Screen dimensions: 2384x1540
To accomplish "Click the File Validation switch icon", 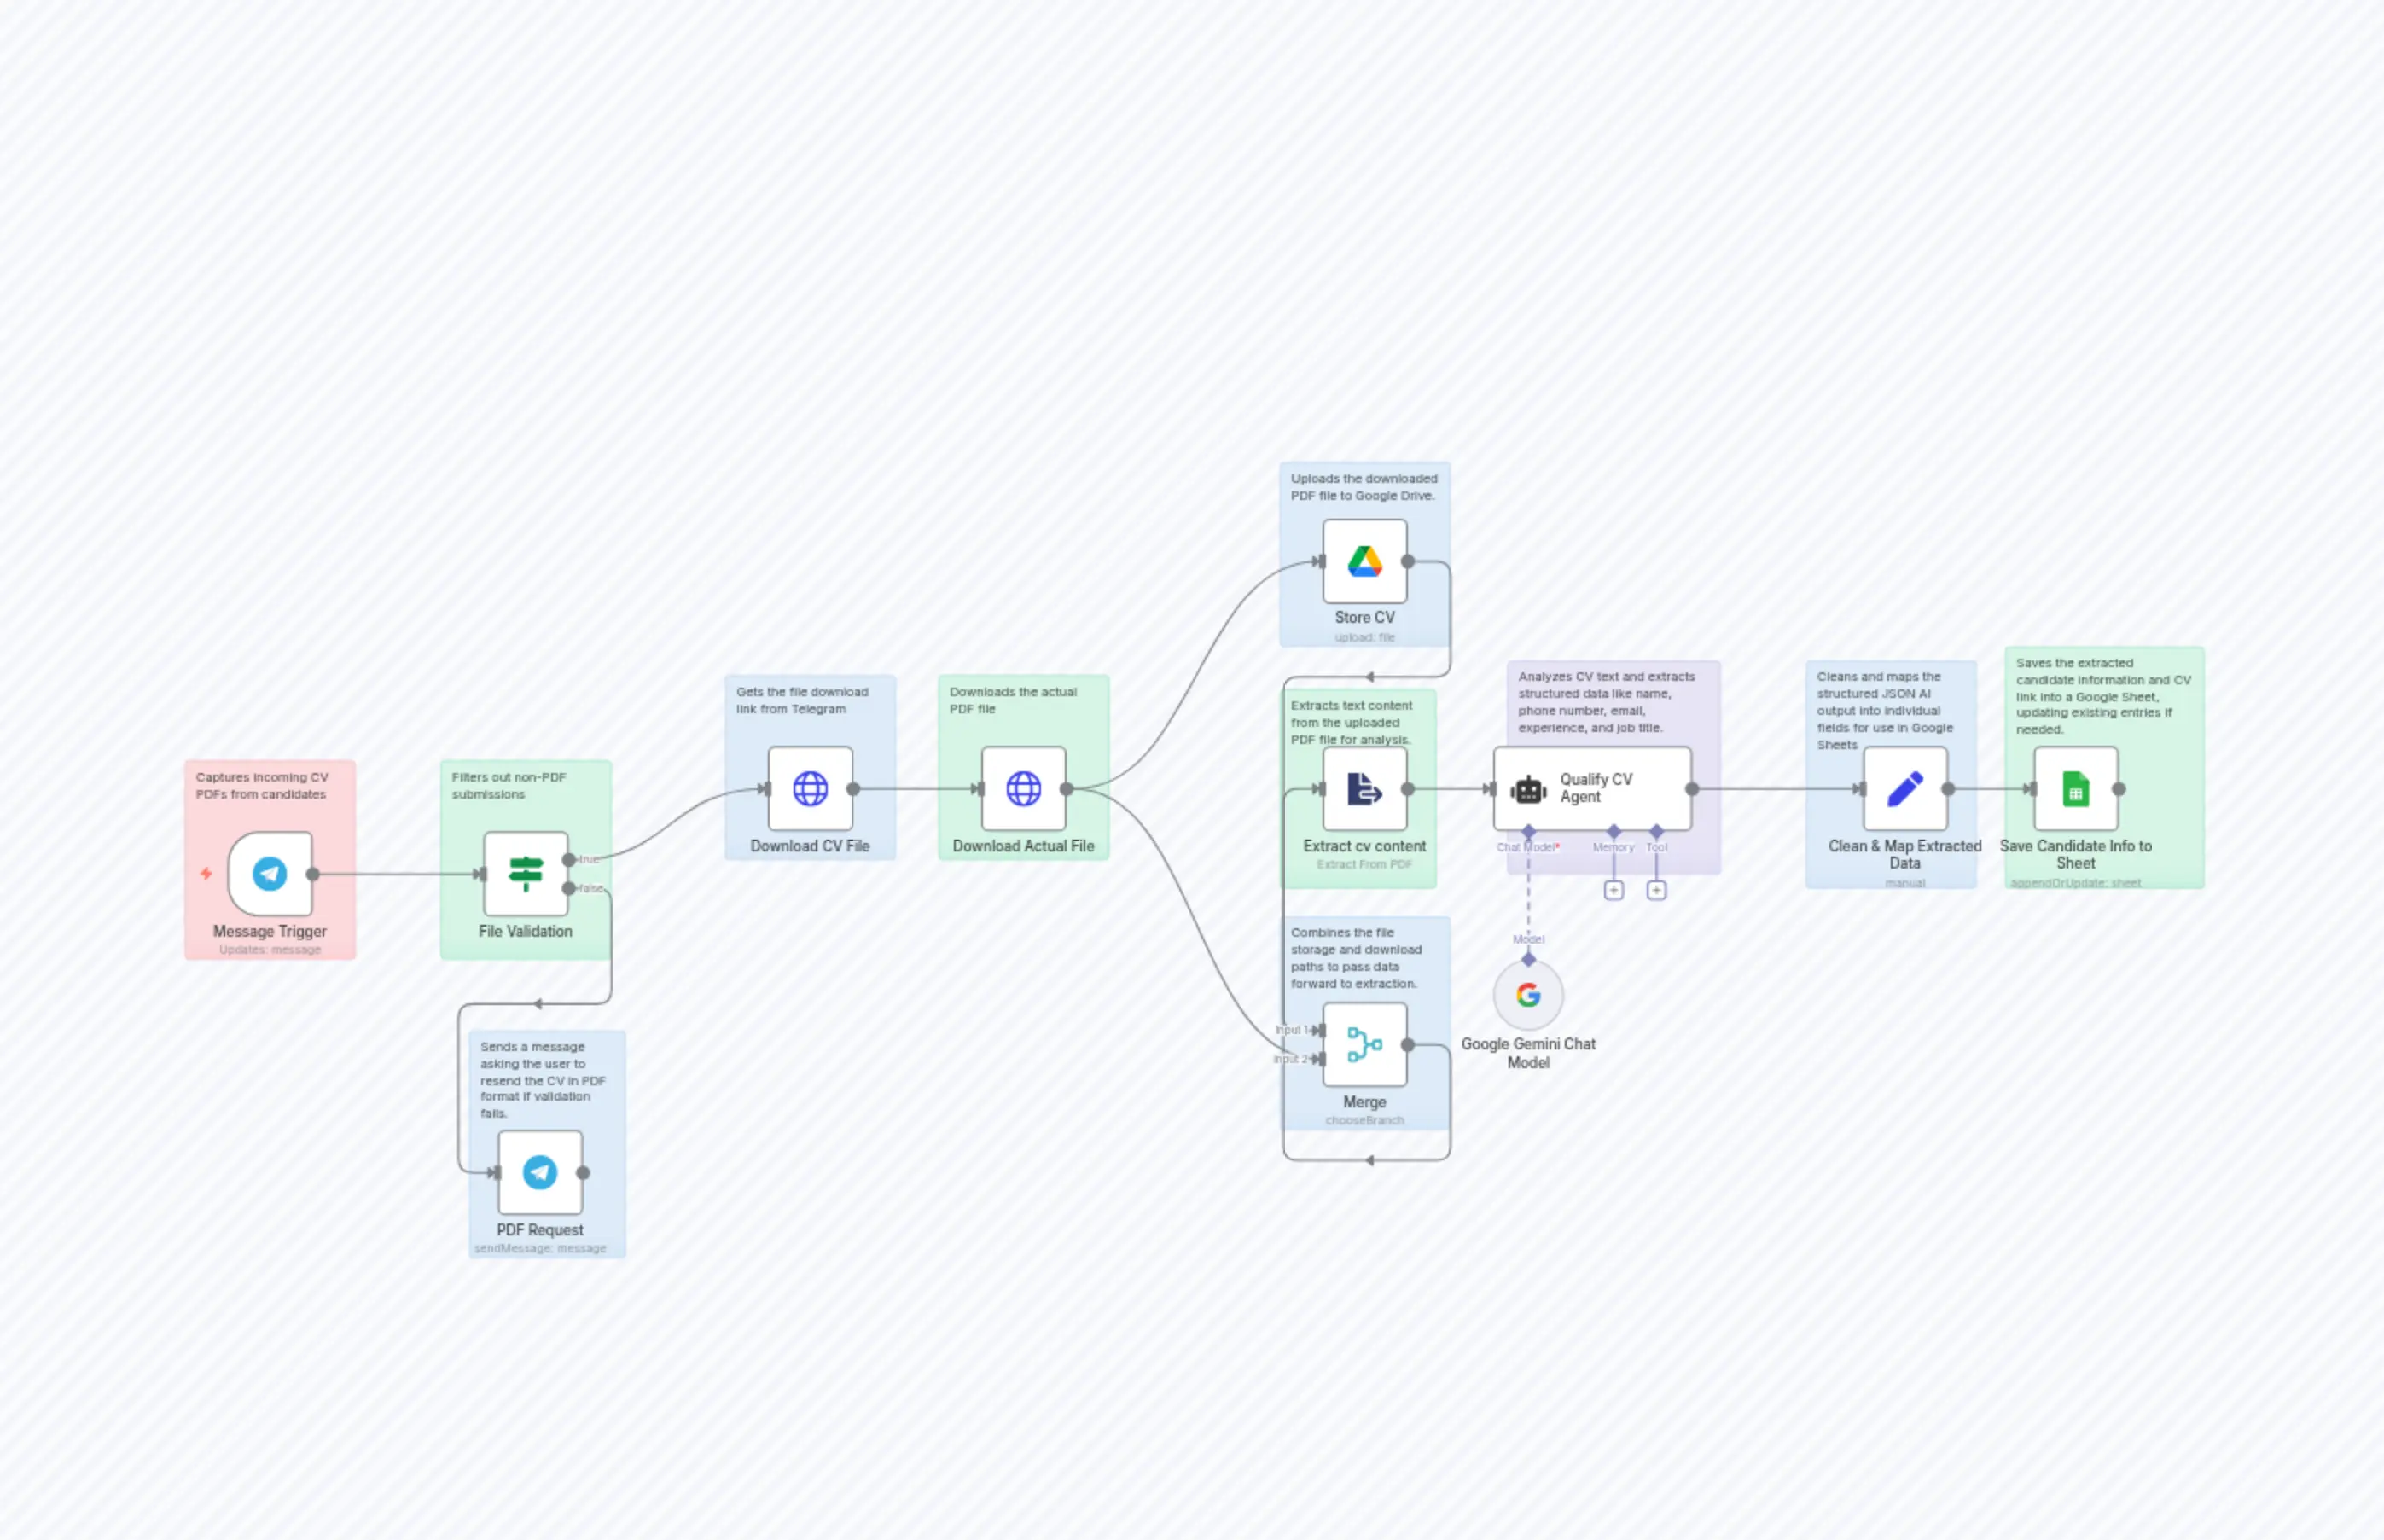I will (526, 873).
